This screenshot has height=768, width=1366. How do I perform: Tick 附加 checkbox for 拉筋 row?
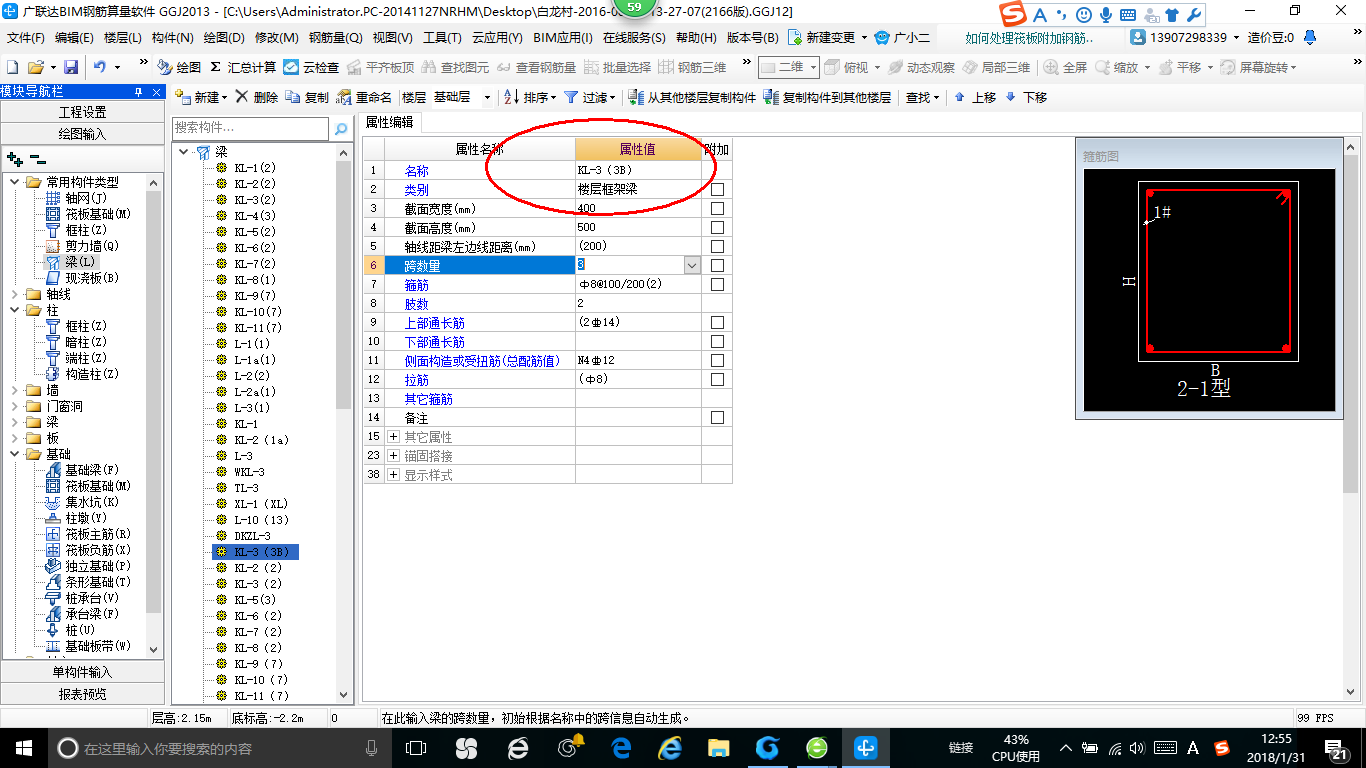(717, 380)
